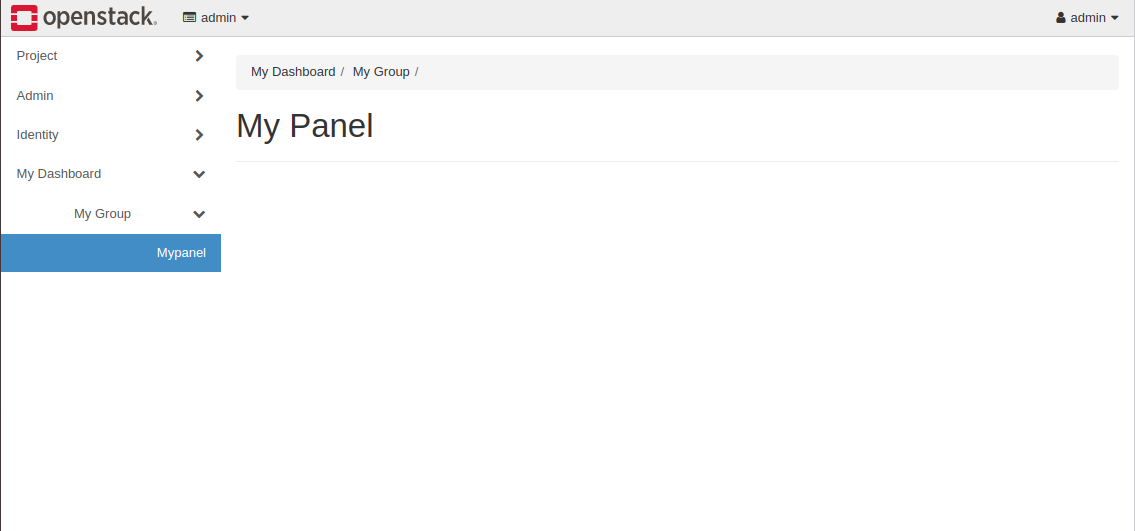Collapse My Dashboard using its down chevron
The width and height of the screenshot is (1135, 531).
(199, 174)
